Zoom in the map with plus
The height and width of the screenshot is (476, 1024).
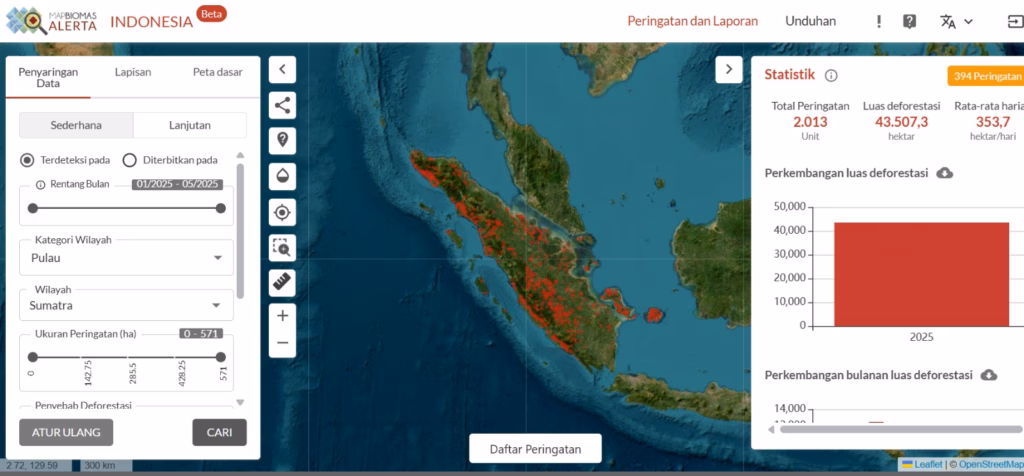(x=282, y=317)
